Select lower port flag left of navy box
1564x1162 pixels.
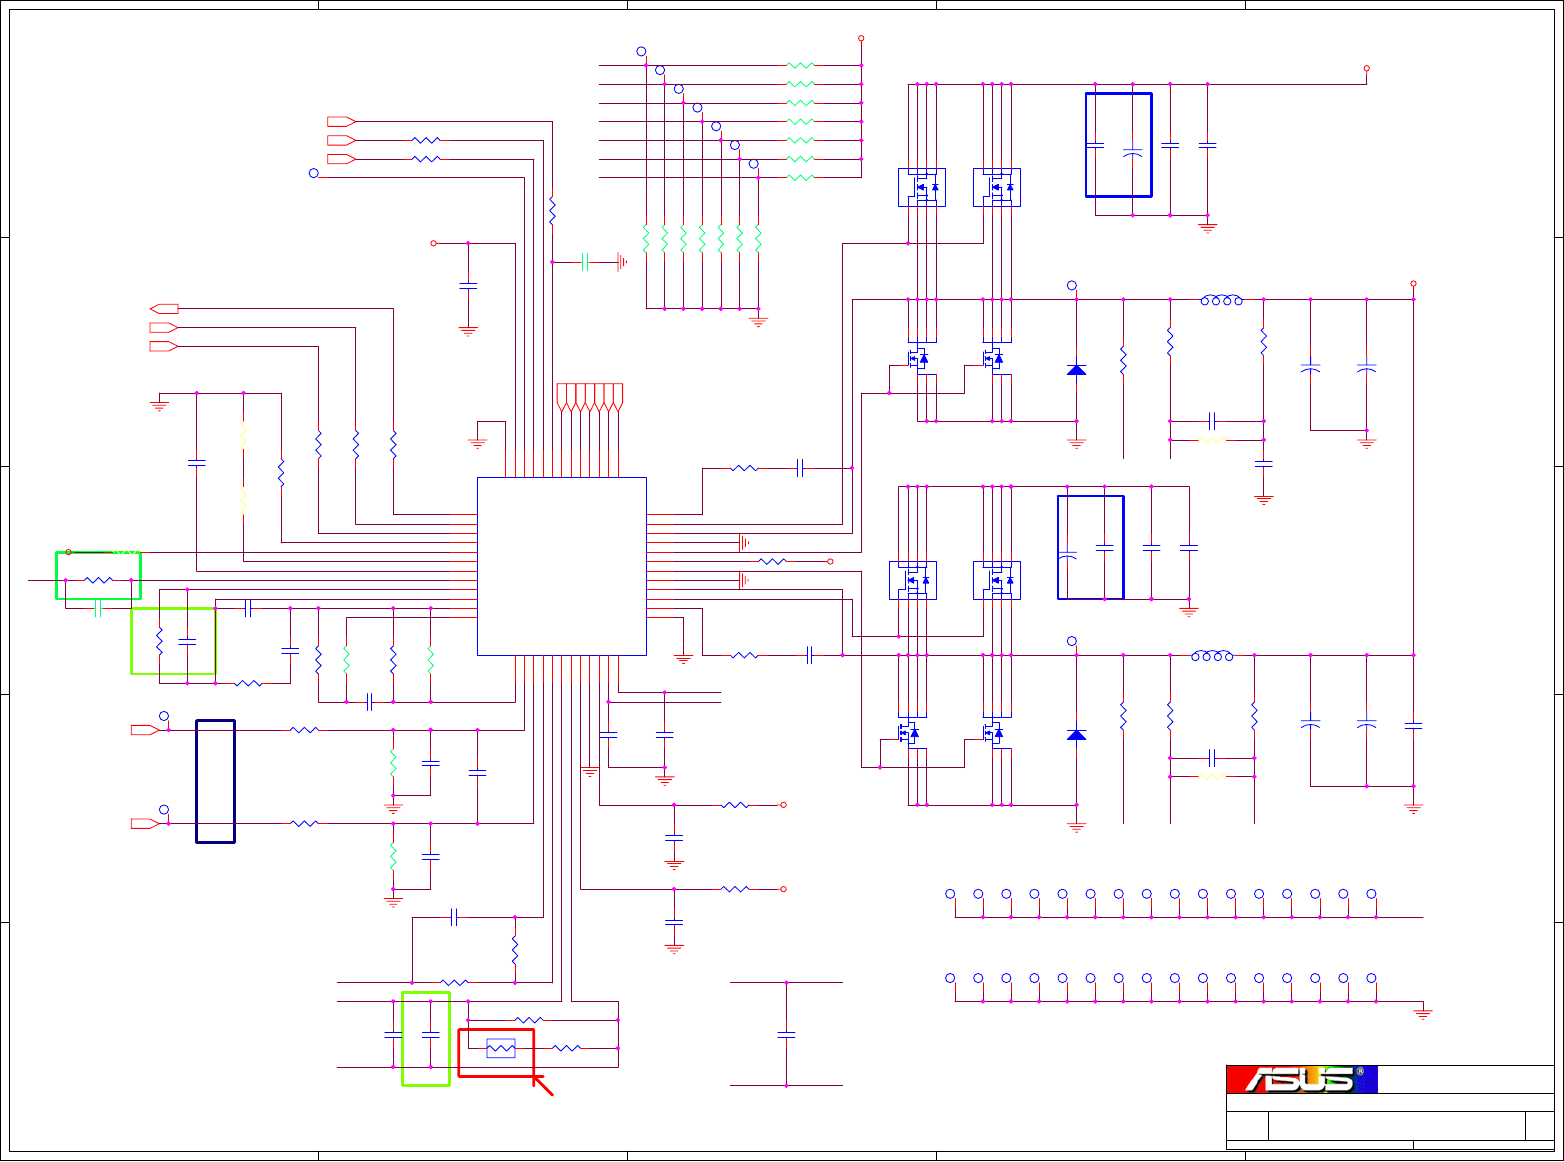[145, 823]
